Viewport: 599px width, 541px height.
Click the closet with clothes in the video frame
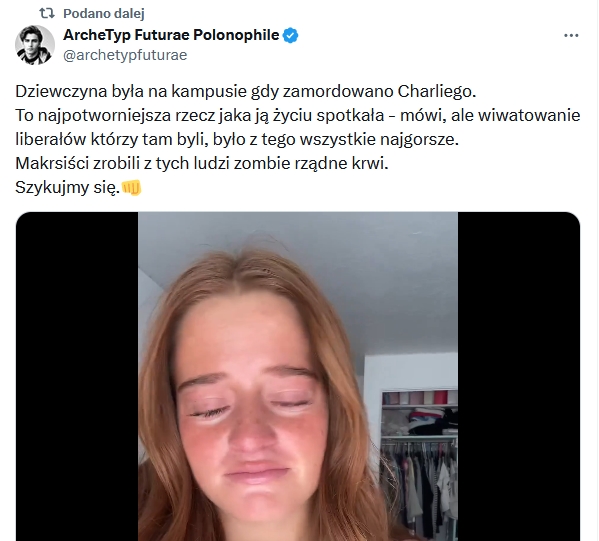[419, 458]
